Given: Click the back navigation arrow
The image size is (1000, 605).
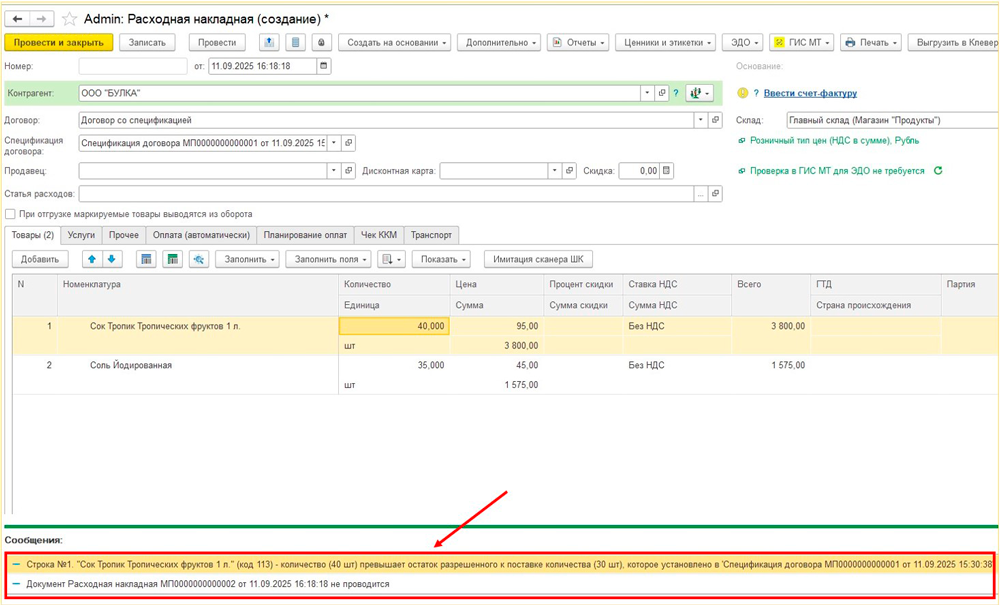Looking at the screenshot, I should pos(18,18).
